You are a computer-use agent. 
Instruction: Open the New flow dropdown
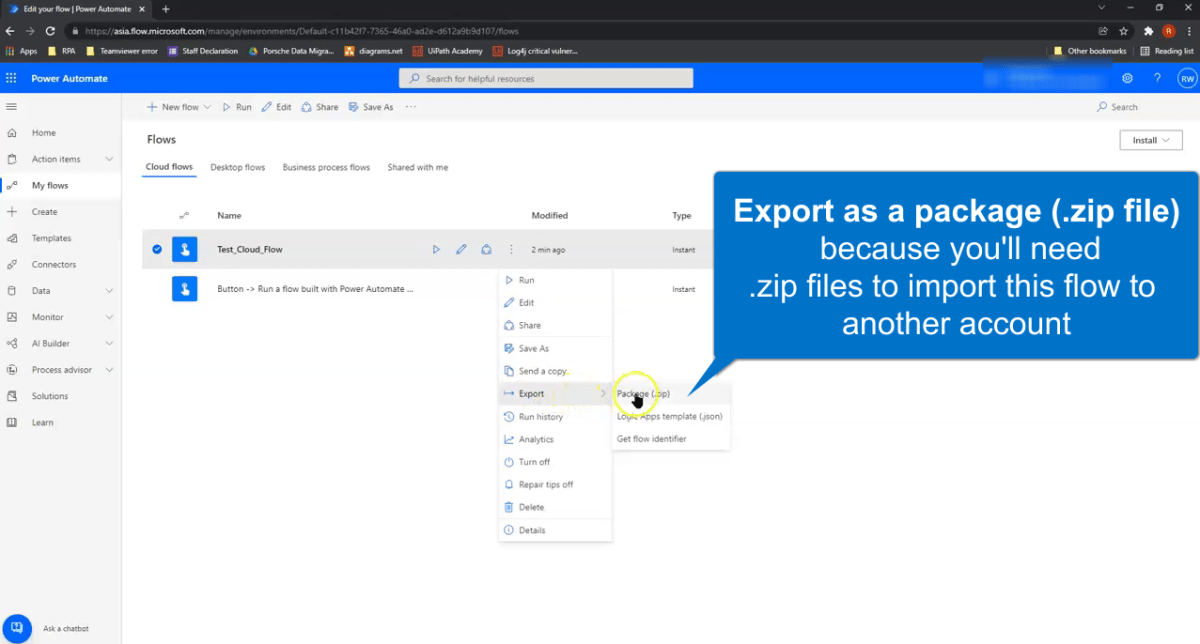click(178, 107)
